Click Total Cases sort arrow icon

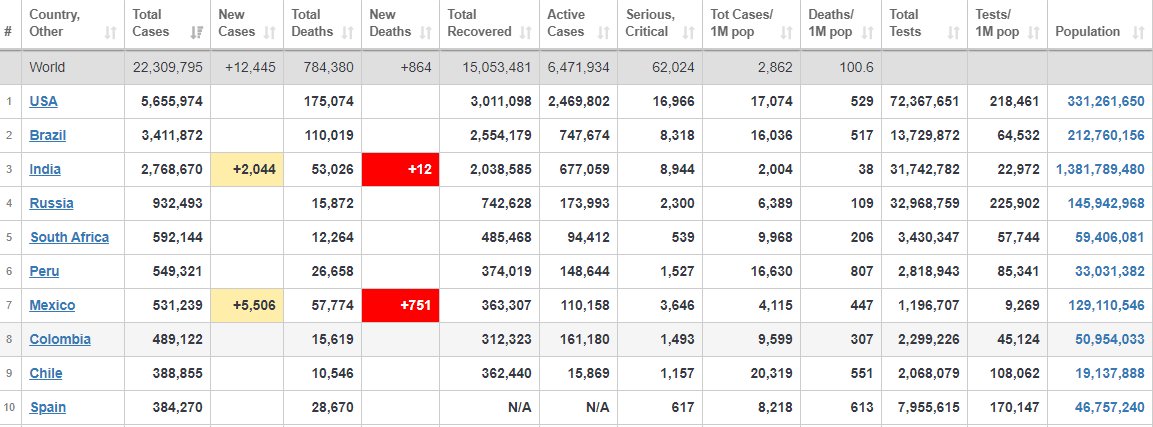(196, 32)
